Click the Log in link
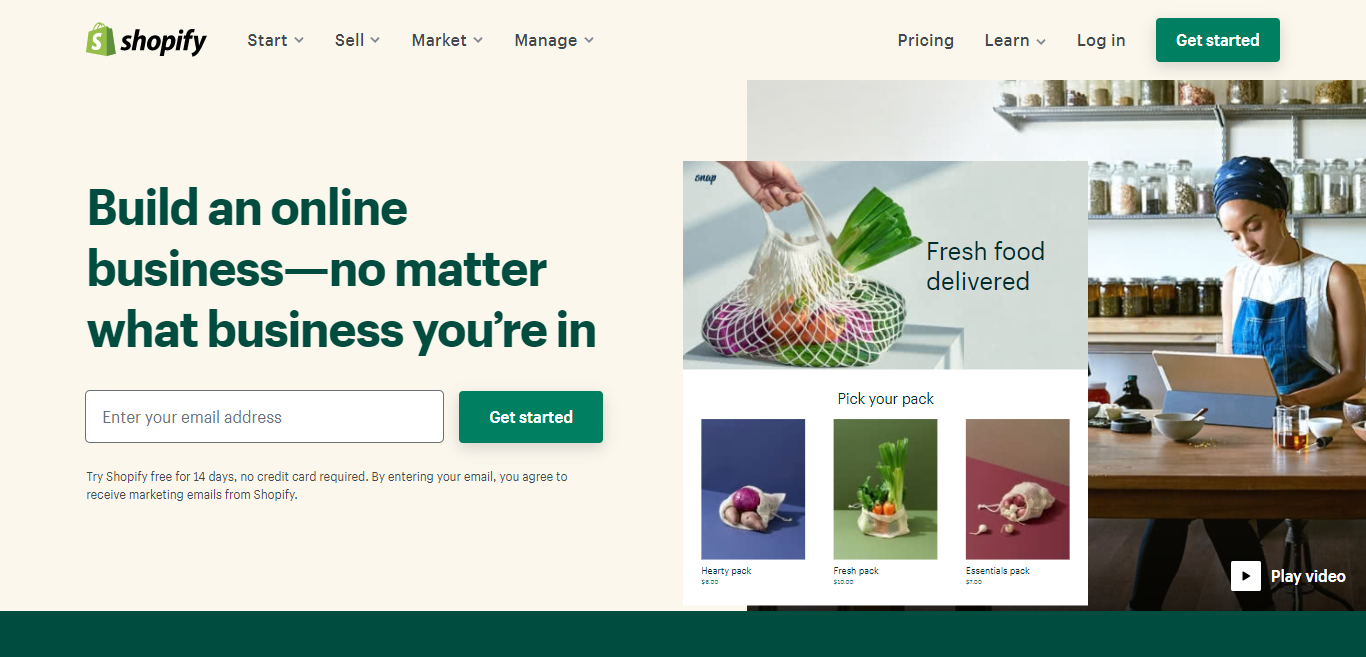The image size is (1366, 657). point(1101,40)
